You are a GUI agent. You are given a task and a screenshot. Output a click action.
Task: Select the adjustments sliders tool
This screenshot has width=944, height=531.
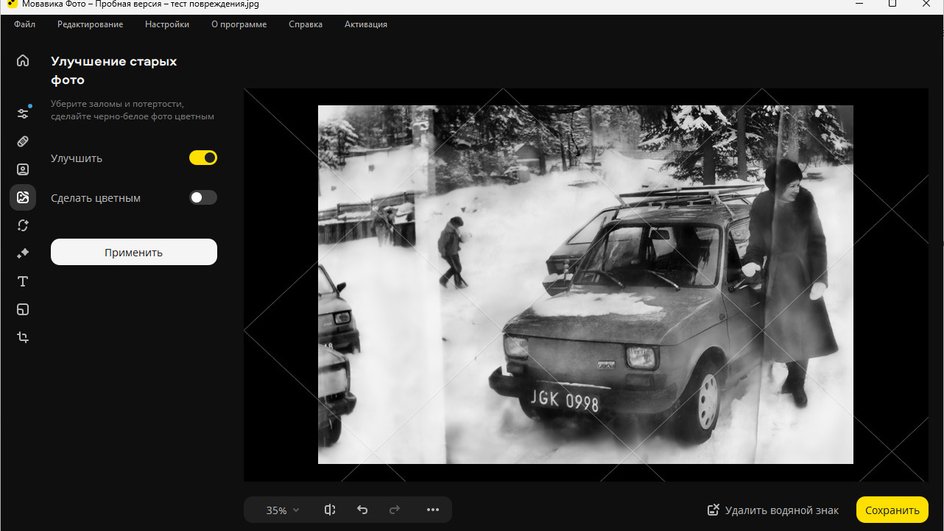click(x=23, y=113)
